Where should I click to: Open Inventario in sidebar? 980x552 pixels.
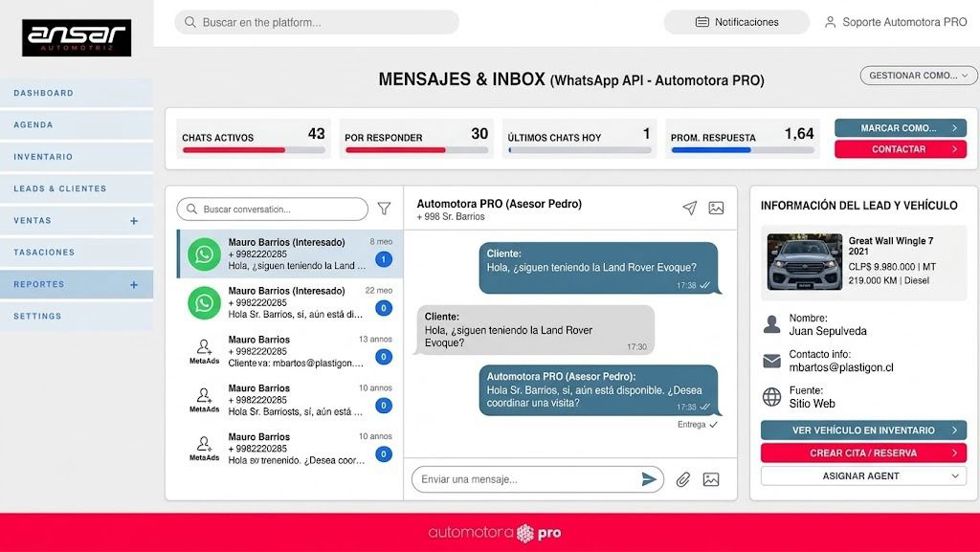tap(76, 157)
